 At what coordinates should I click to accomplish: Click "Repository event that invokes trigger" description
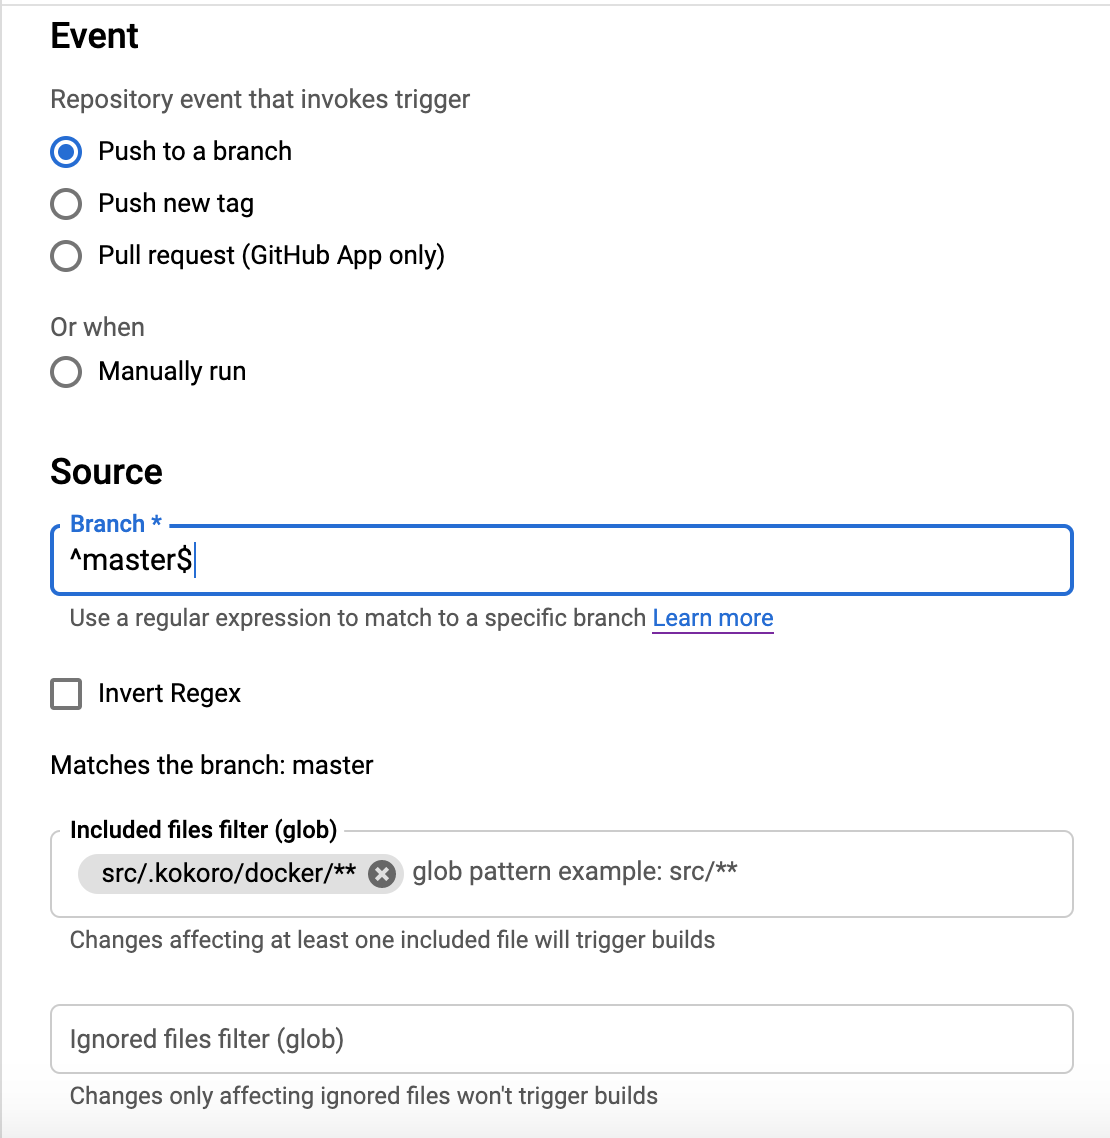260,99
